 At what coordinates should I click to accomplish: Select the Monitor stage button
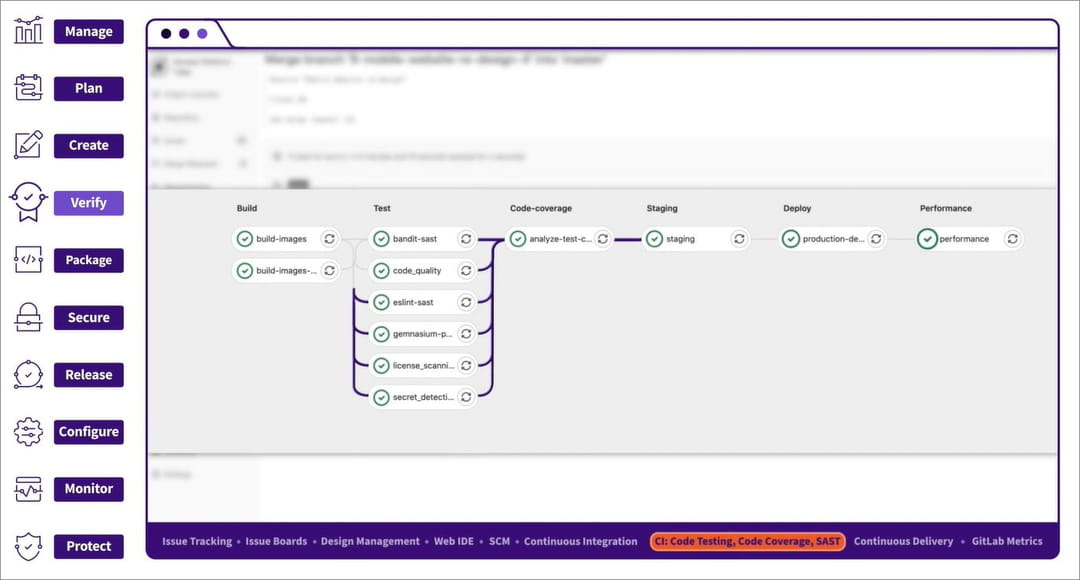click(89, 489)
